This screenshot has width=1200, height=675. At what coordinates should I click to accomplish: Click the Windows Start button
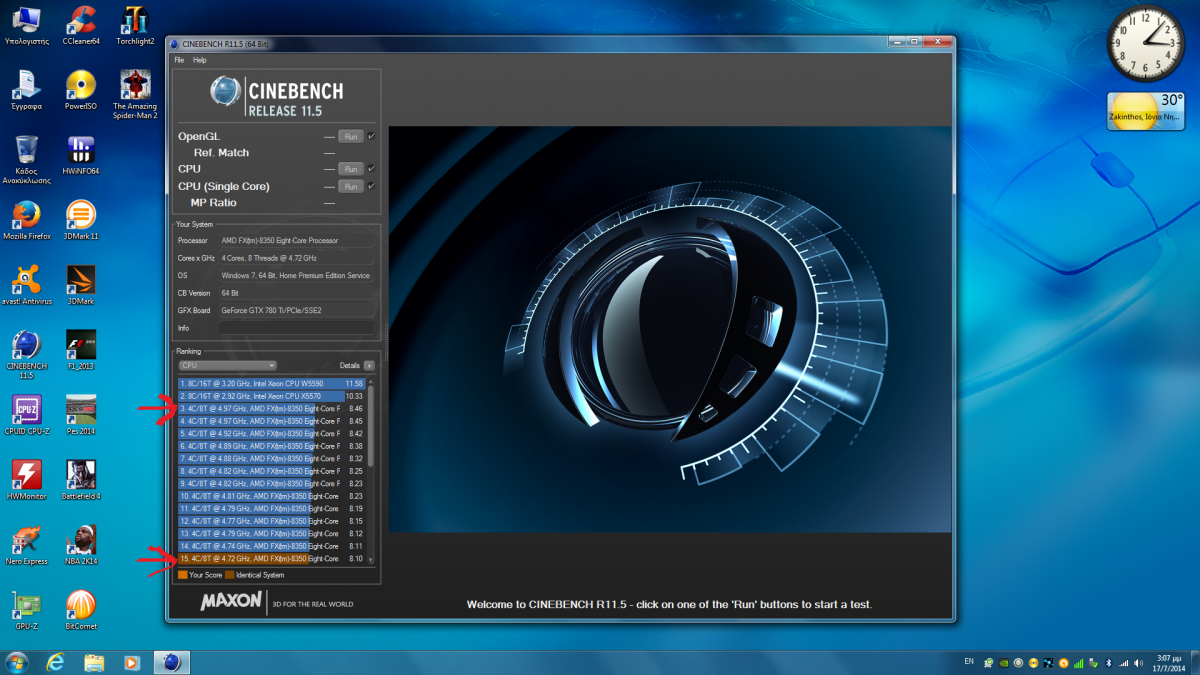coord(17,662)
